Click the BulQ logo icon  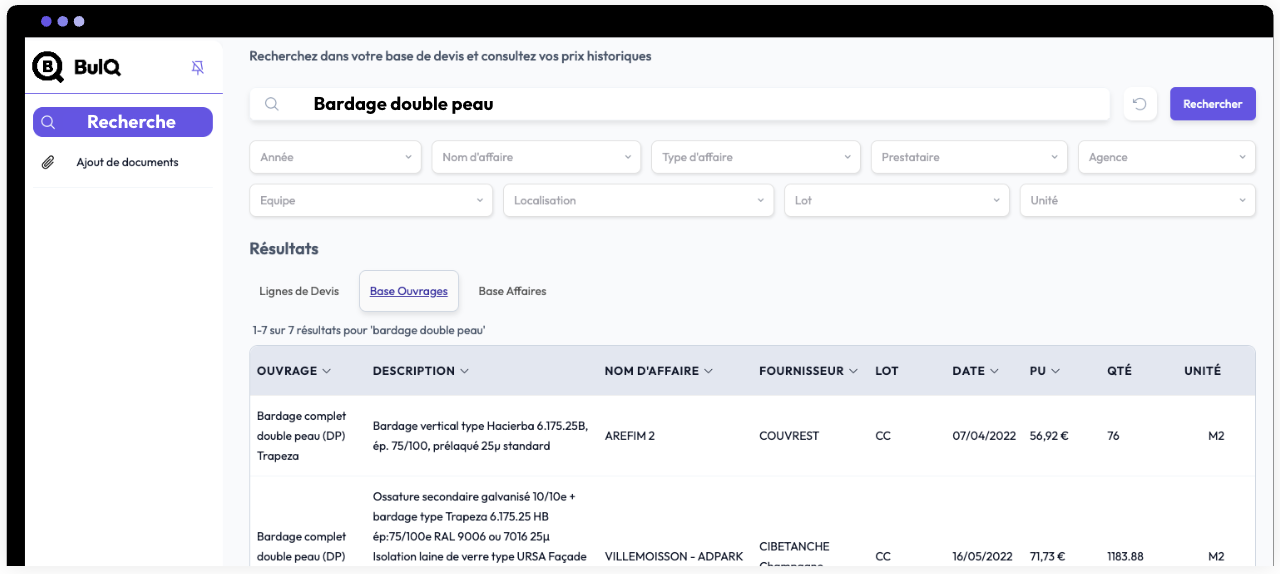48,67
